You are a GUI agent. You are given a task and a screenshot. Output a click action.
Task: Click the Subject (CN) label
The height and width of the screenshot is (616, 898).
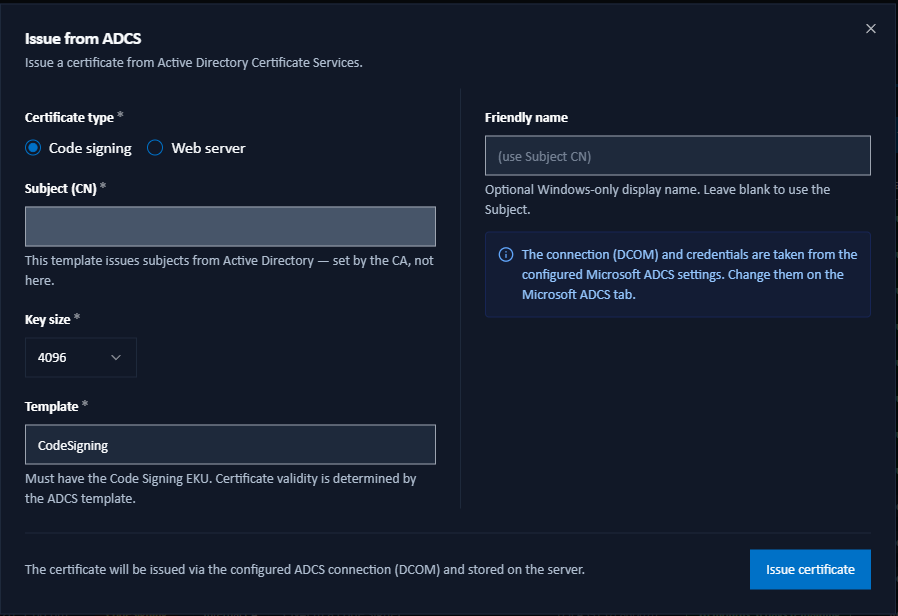click(61, 188)
